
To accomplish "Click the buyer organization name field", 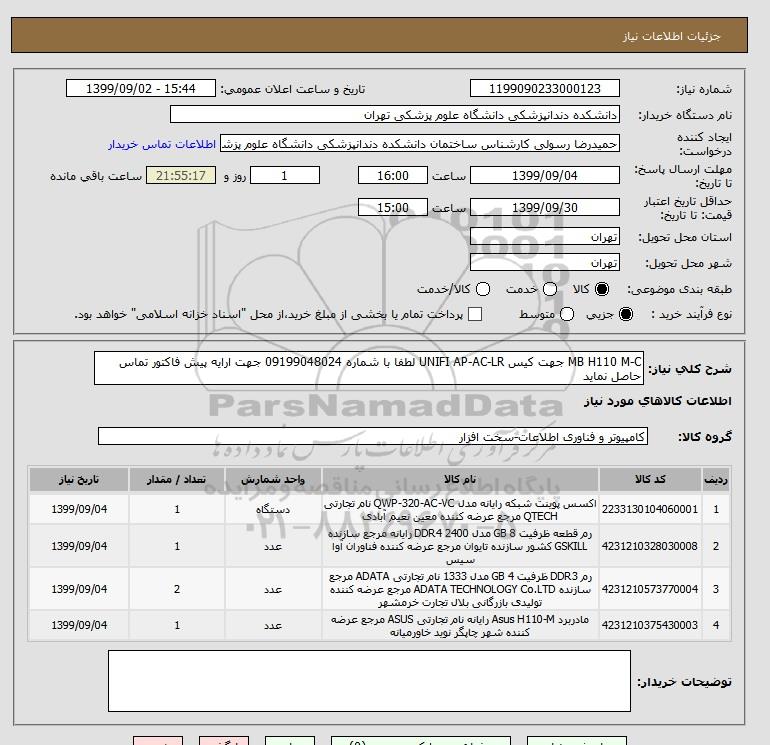I will pos(395,114).
